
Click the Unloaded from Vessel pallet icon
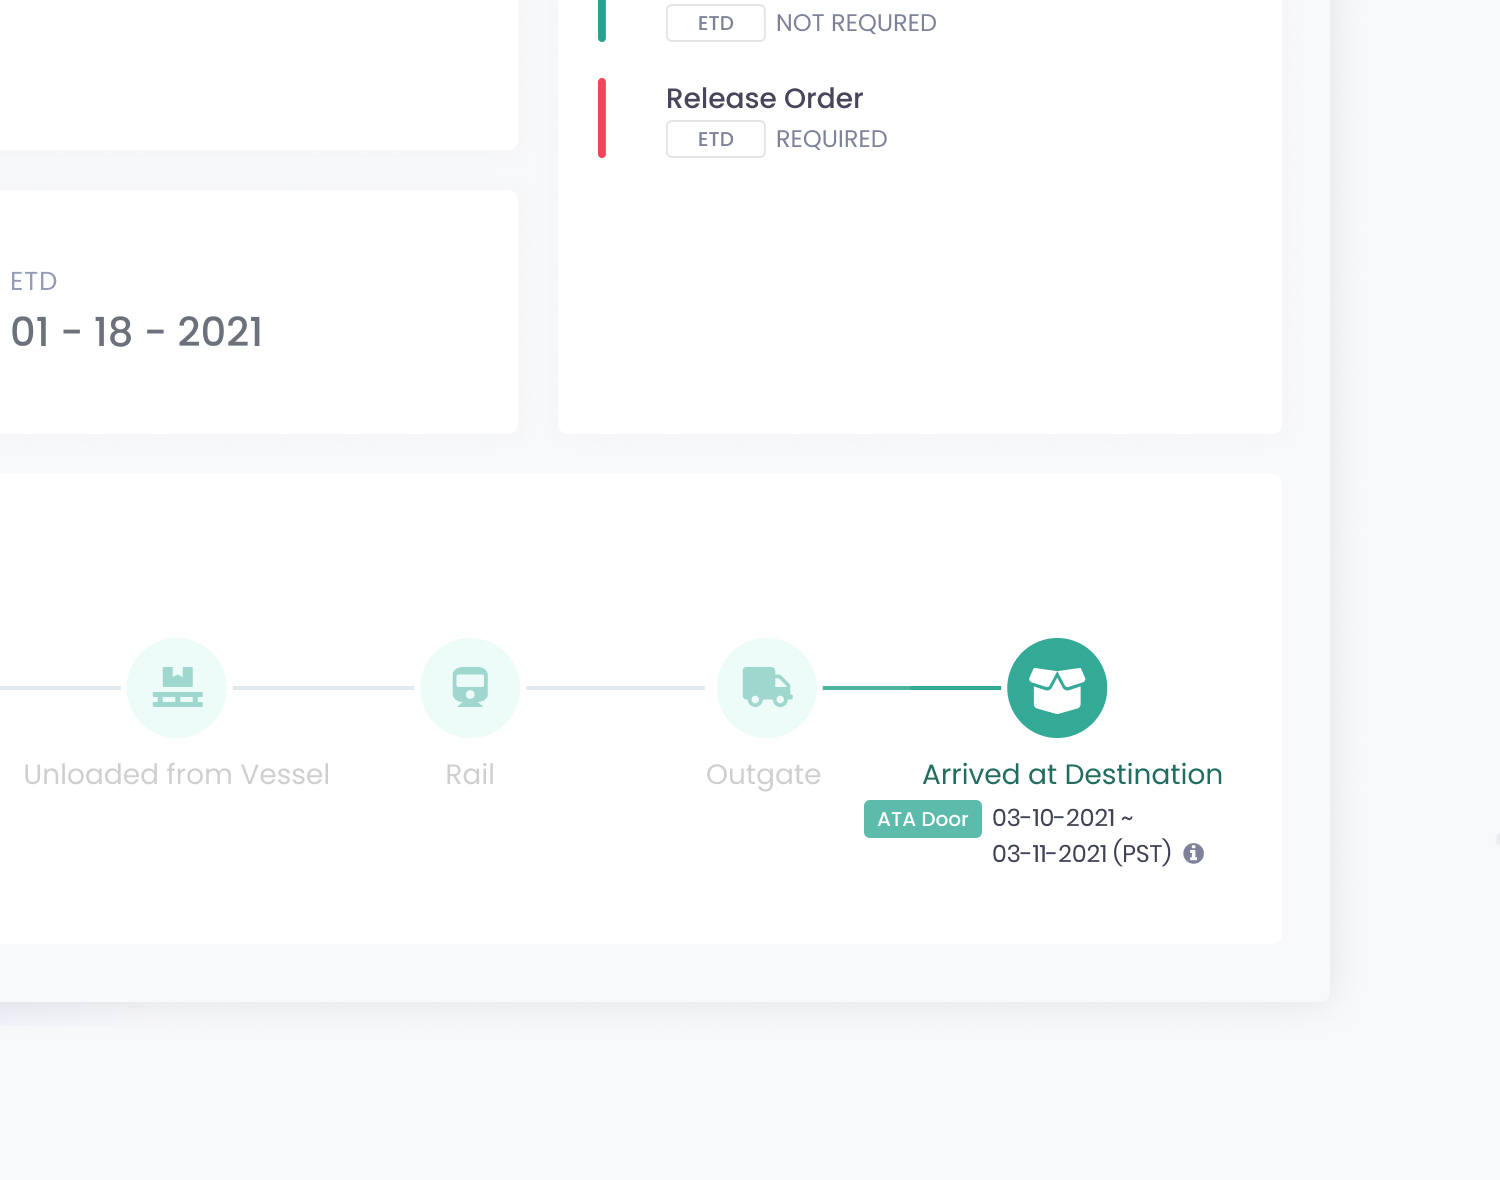coord(177,688)
